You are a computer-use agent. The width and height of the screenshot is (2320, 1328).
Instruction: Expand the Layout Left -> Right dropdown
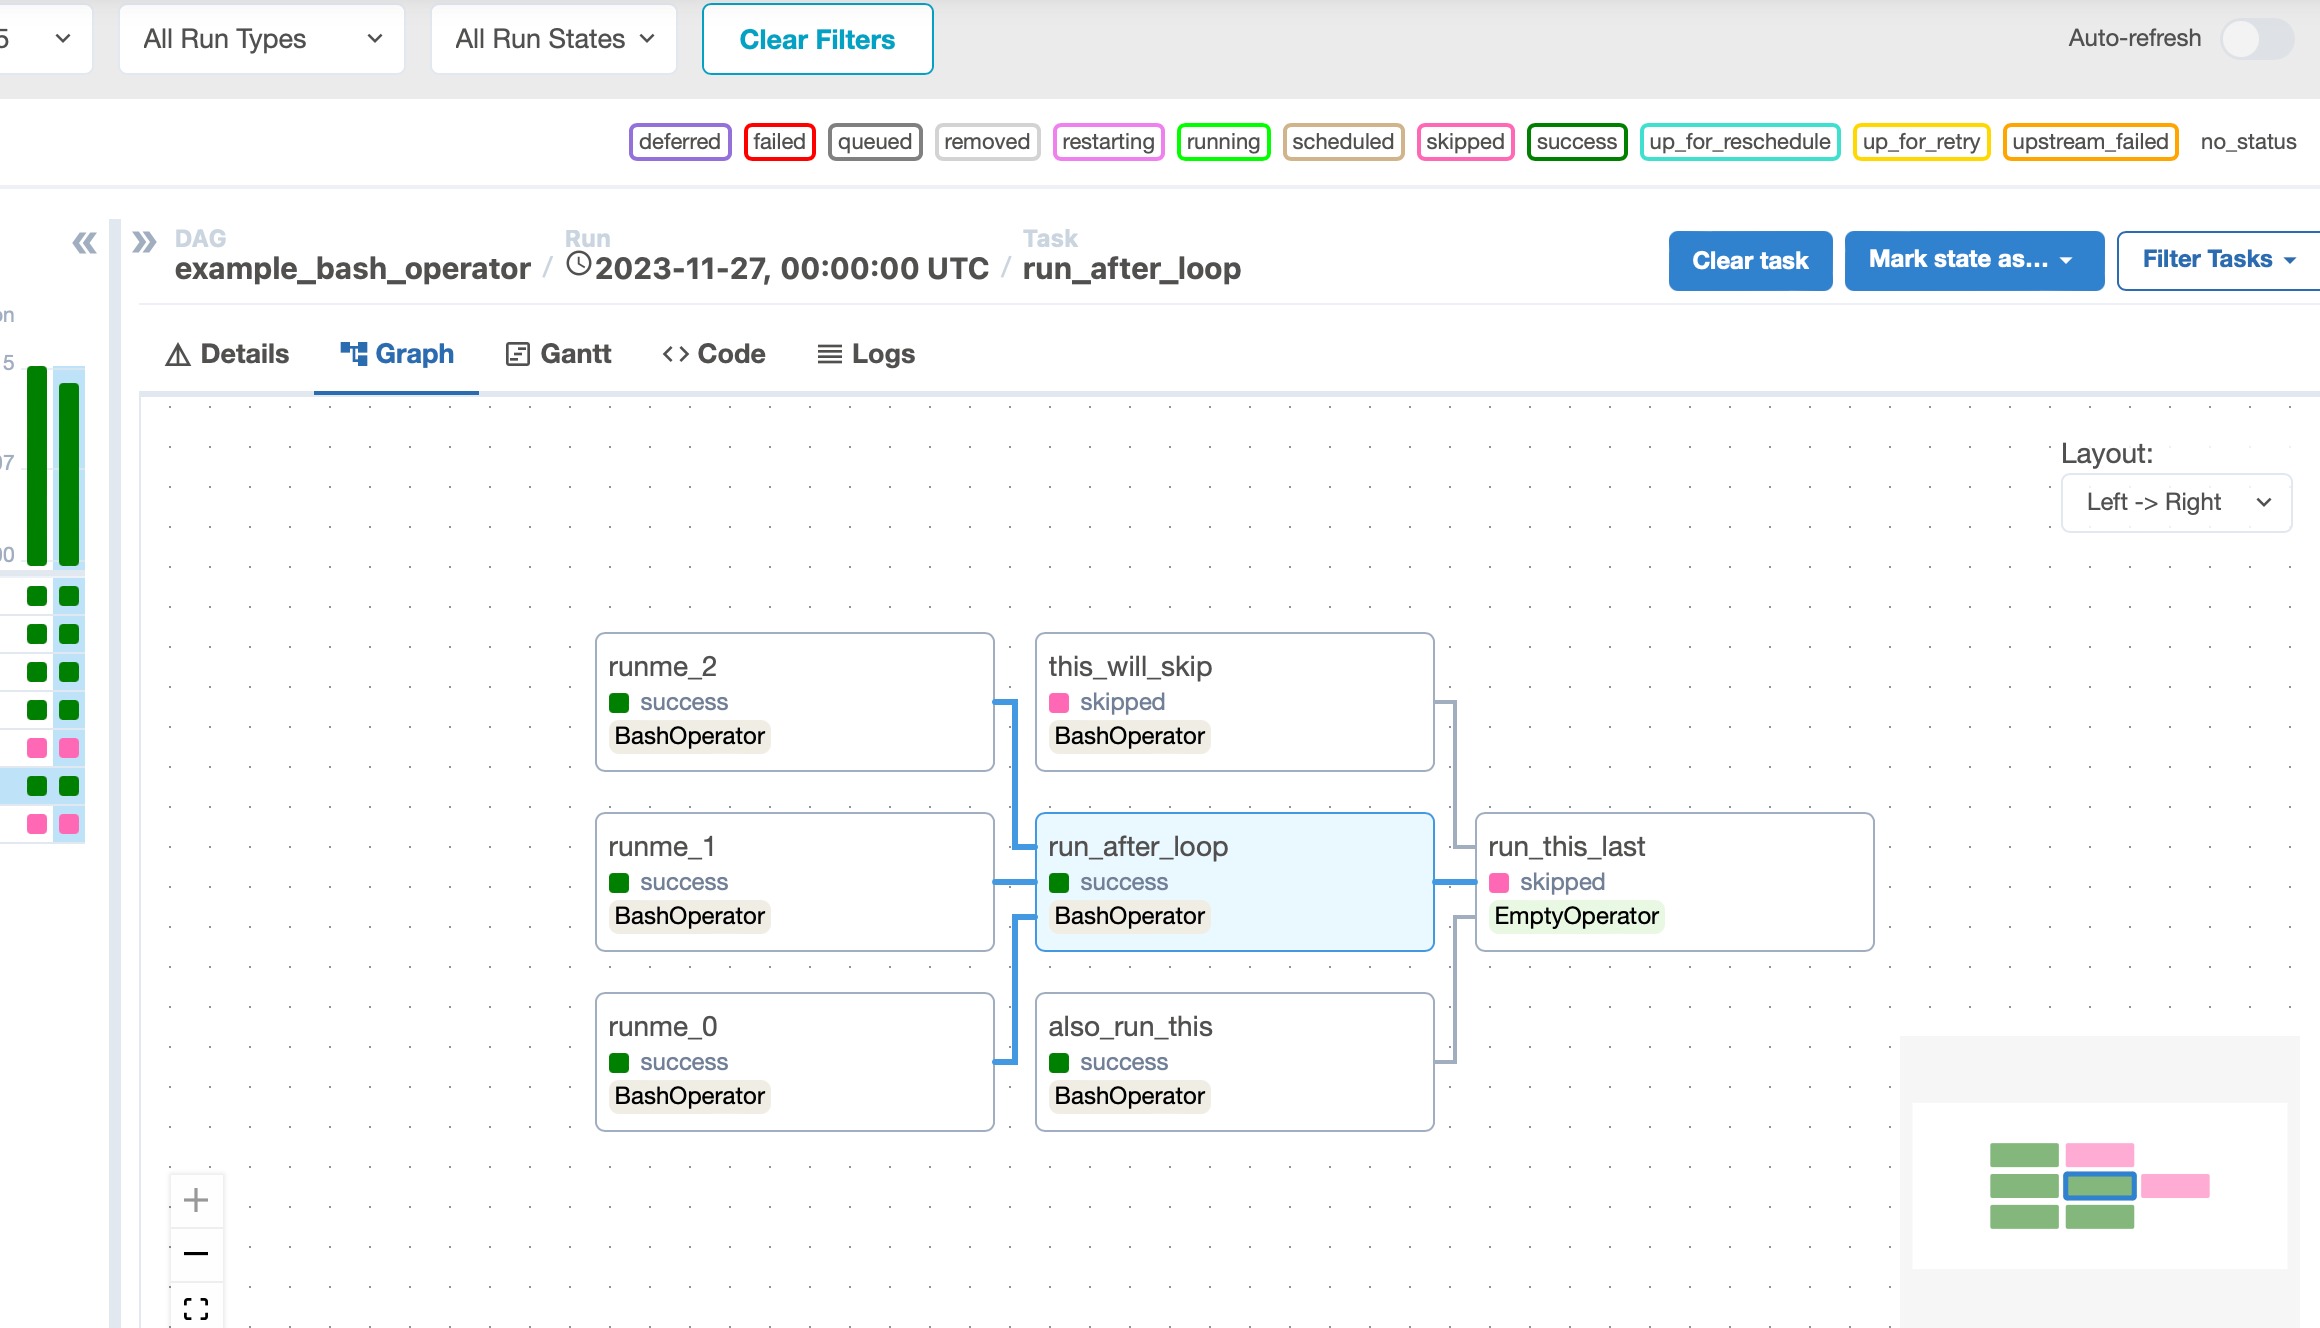coord(2176,502)
